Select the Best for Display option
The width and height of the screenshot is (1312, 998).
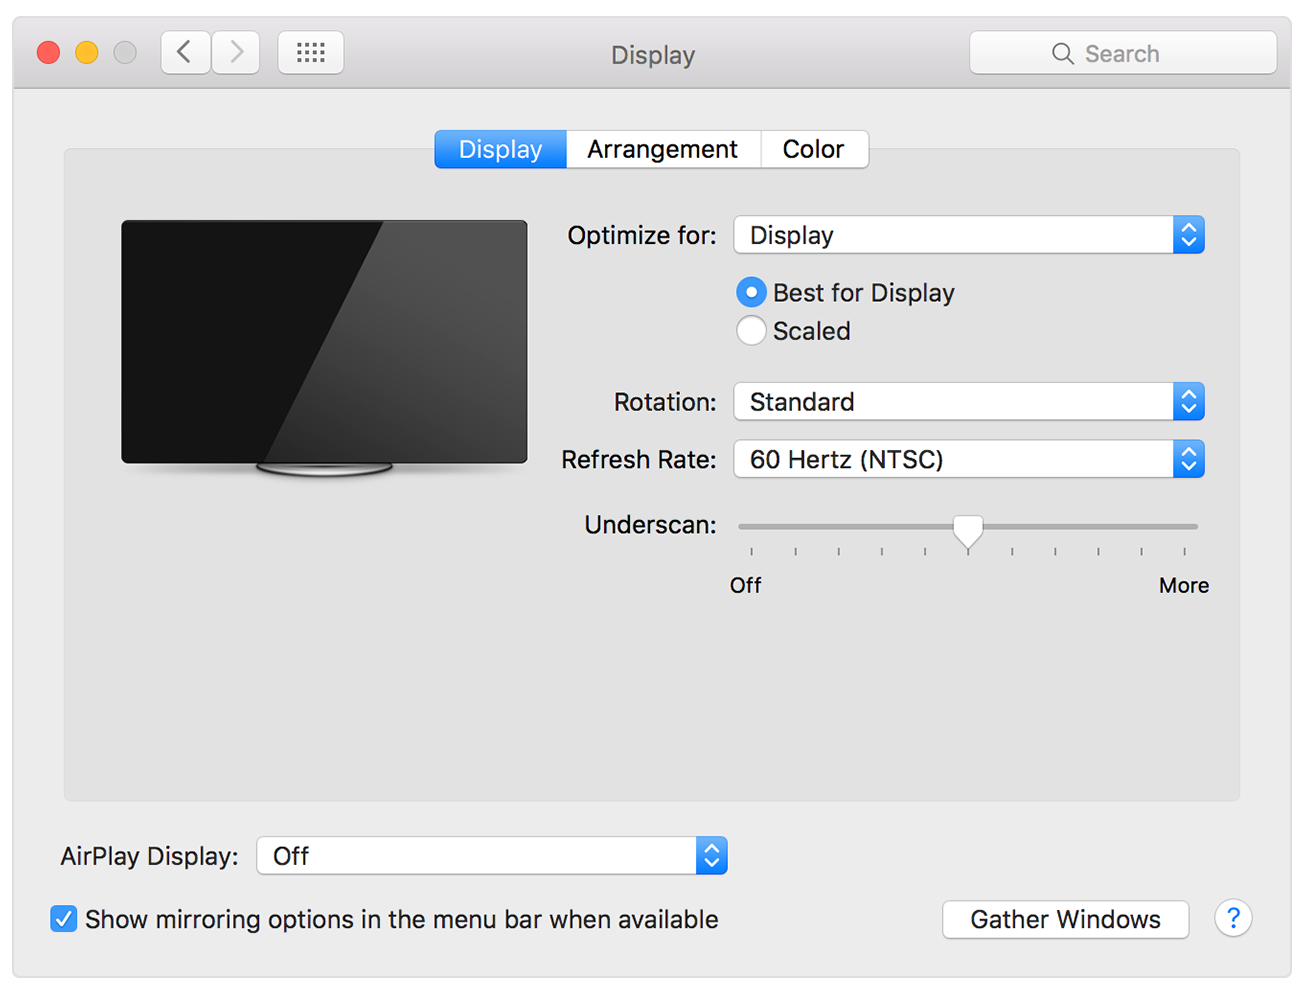click(x=751, y=293)
